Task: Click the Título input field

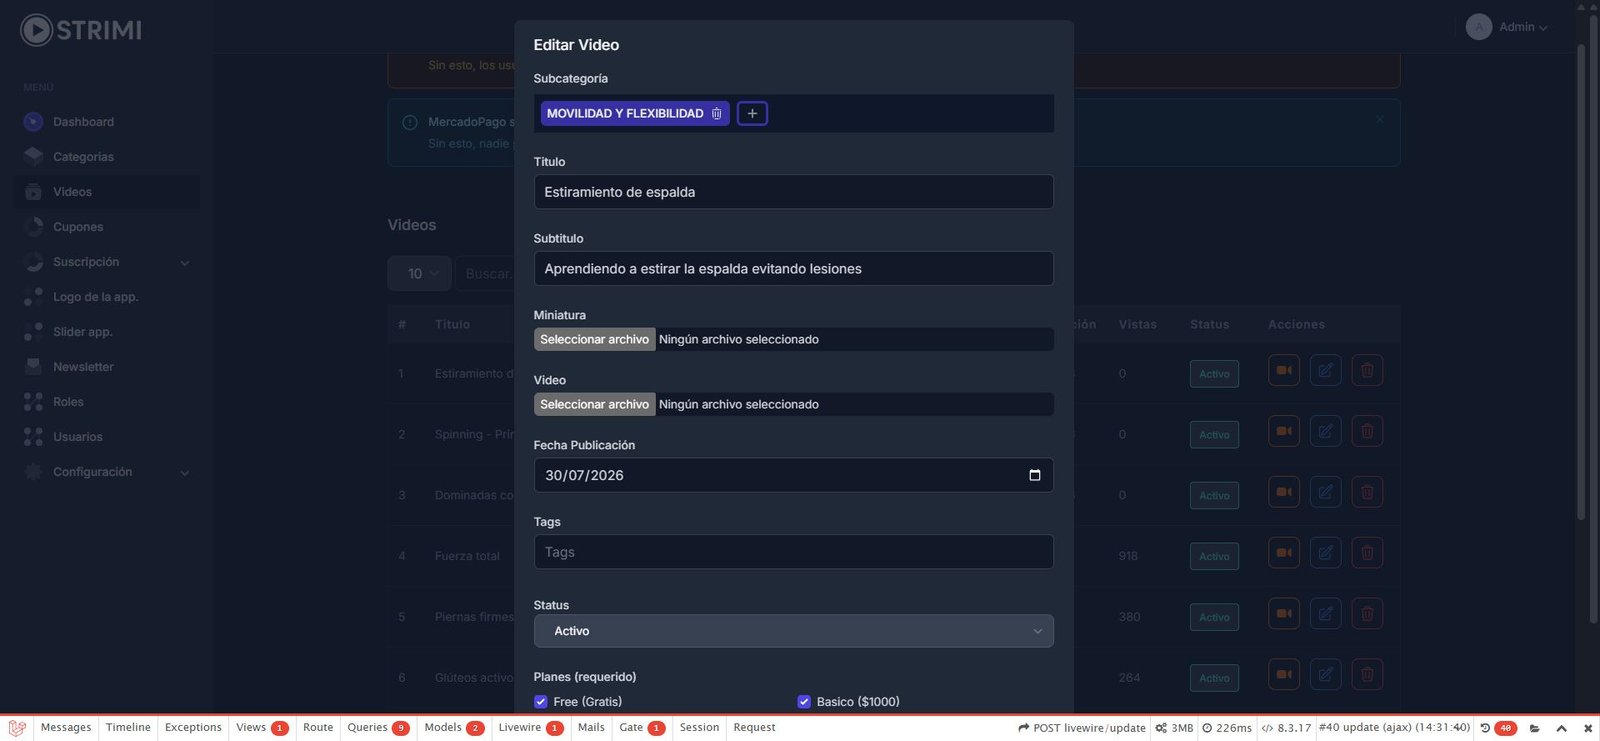Action: (x=794, y=192)
